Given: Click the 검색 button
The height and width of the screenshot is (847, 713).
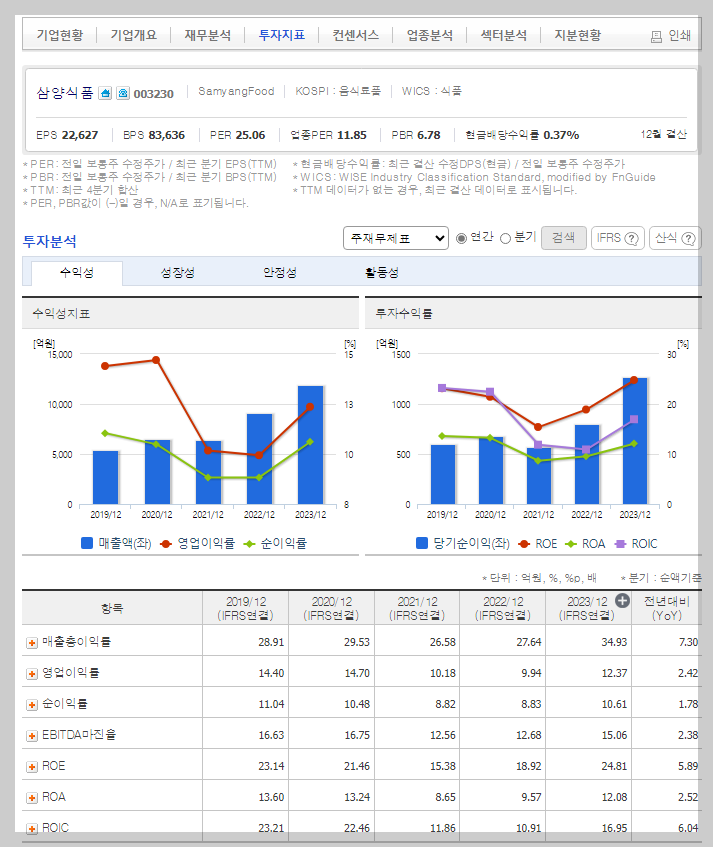Looking at the screenshot, I should click(x=563, y=238).
